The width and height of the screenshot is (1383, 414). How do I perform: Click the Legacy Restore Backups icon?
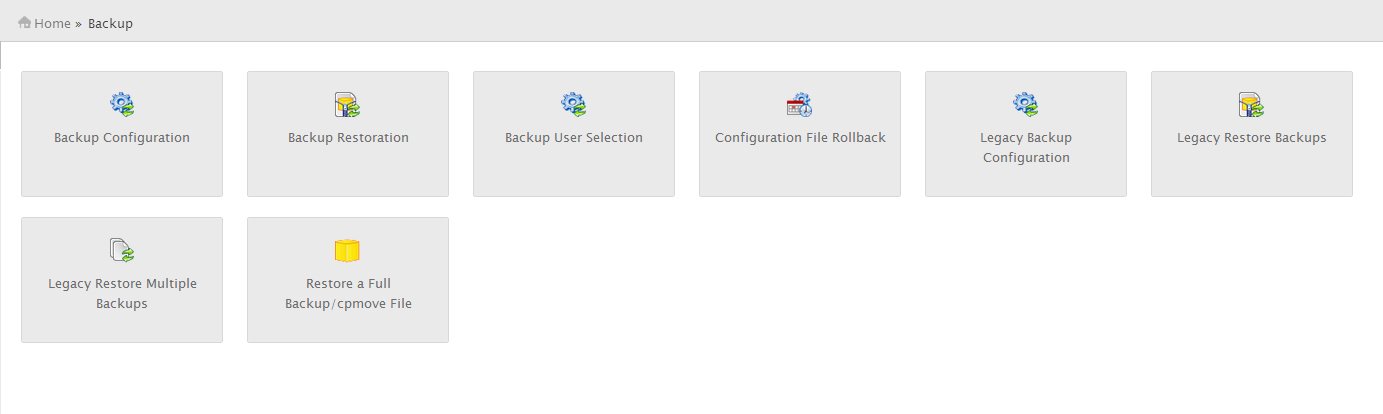click(x=1251, y=104)
